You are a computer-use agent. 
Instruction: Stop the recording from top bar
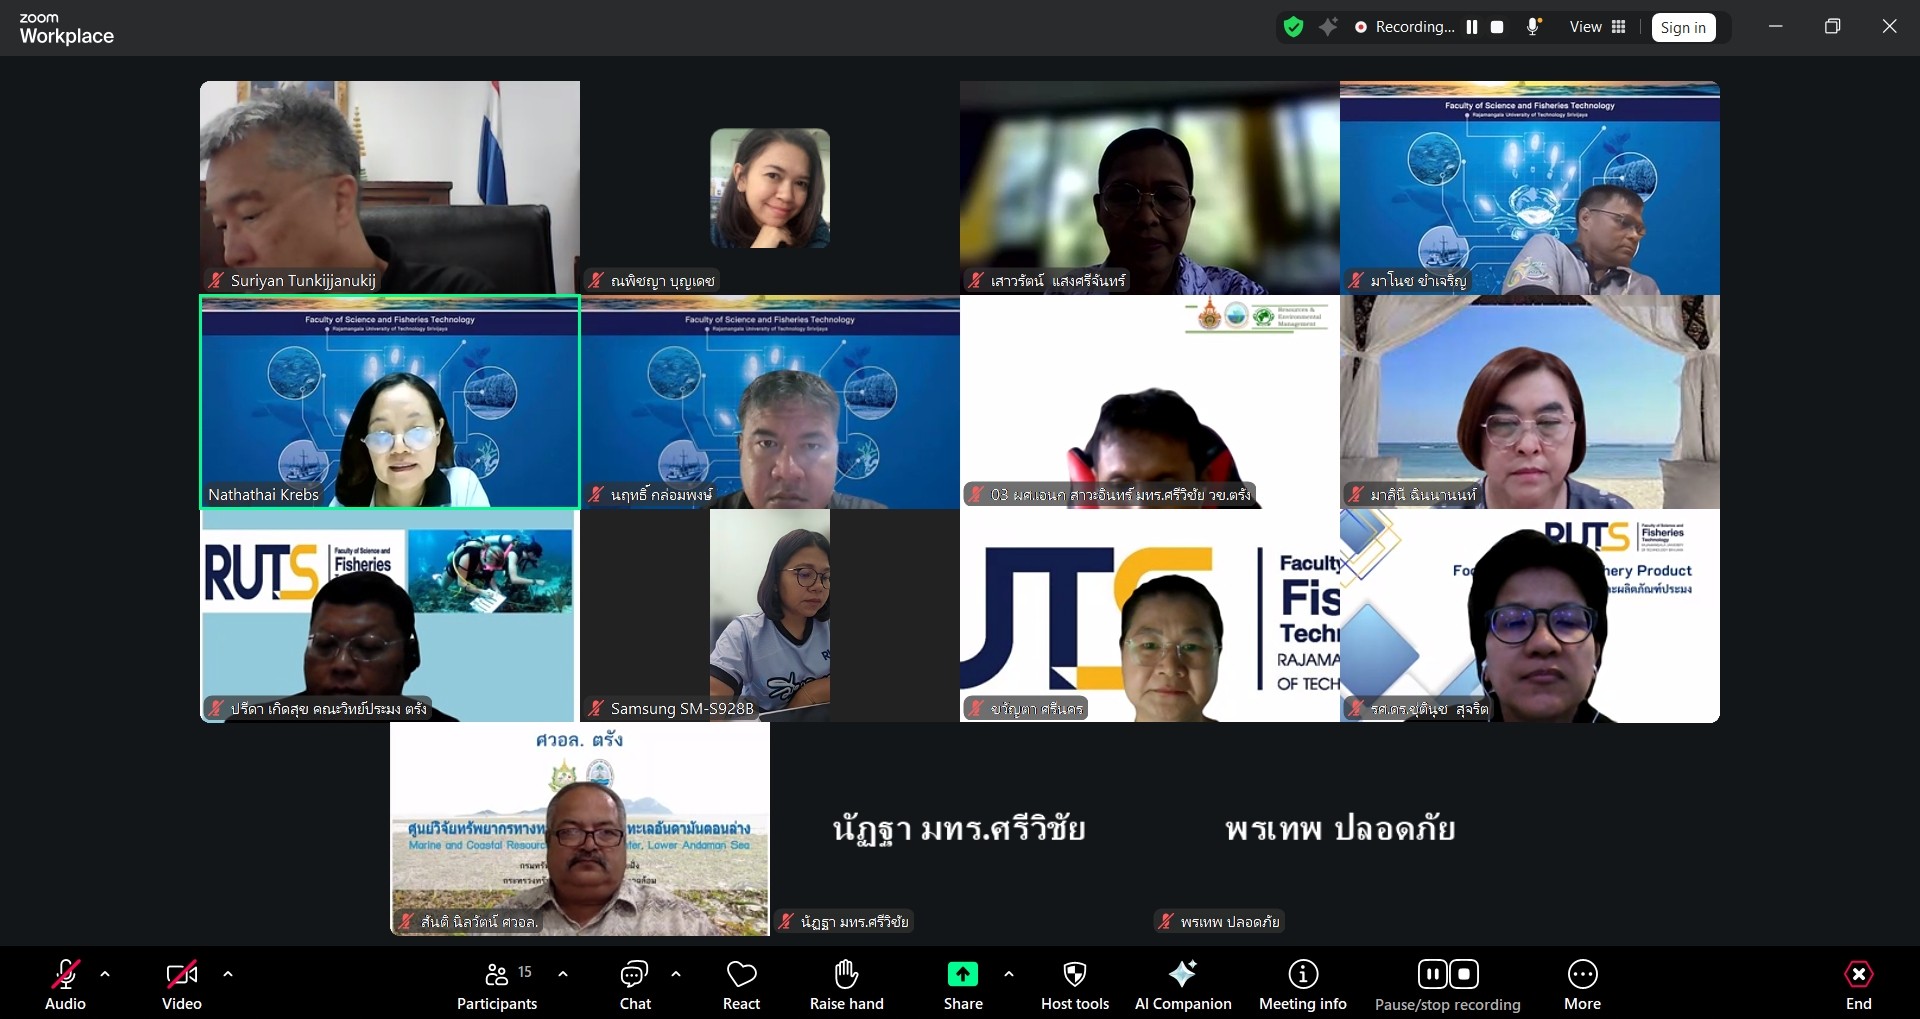(x=1497, y=27)
